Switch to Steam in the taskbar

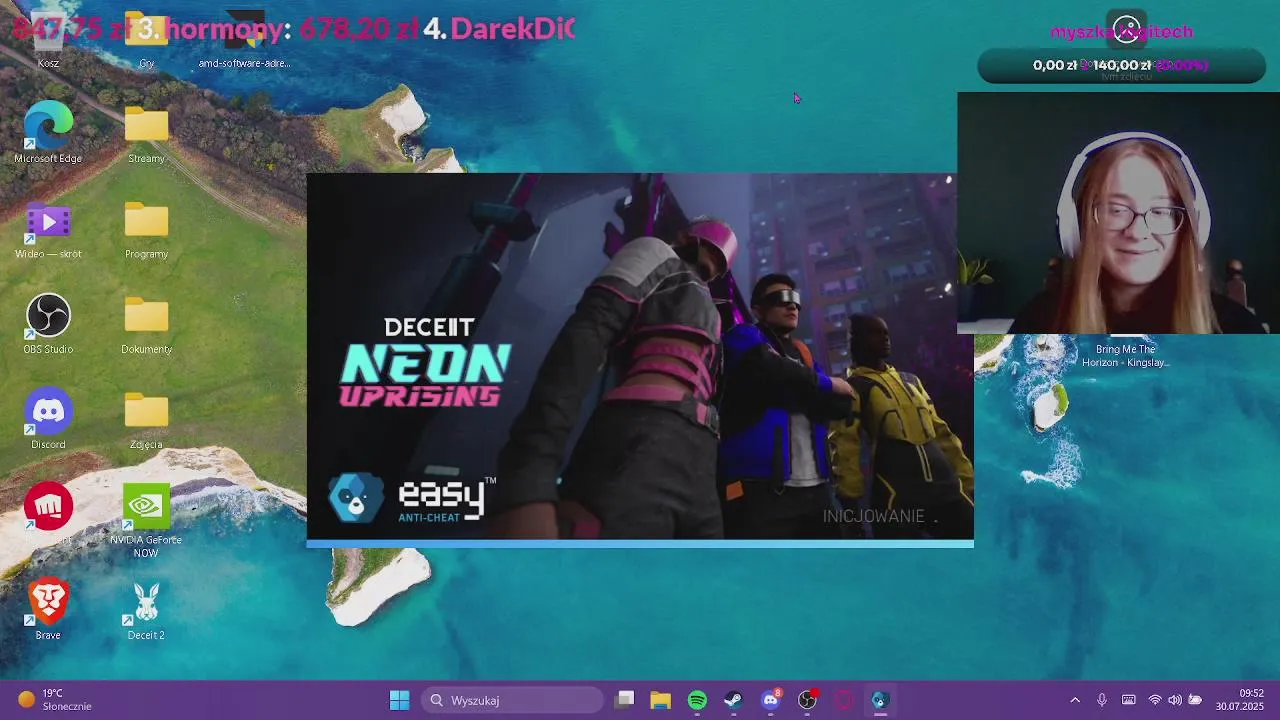[734, 700]
